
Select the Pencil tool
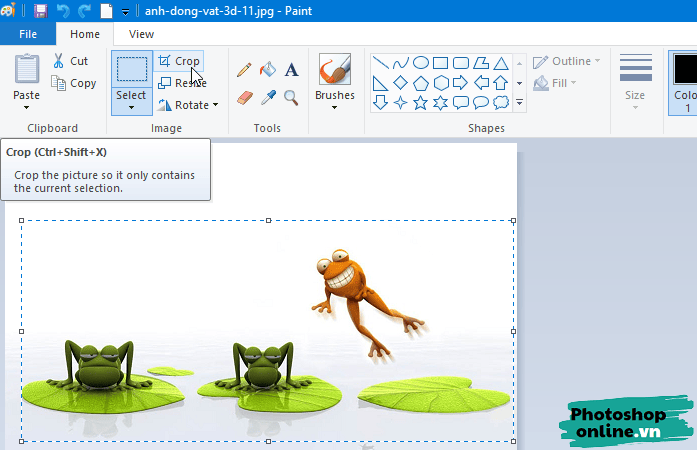pos(244,70)
